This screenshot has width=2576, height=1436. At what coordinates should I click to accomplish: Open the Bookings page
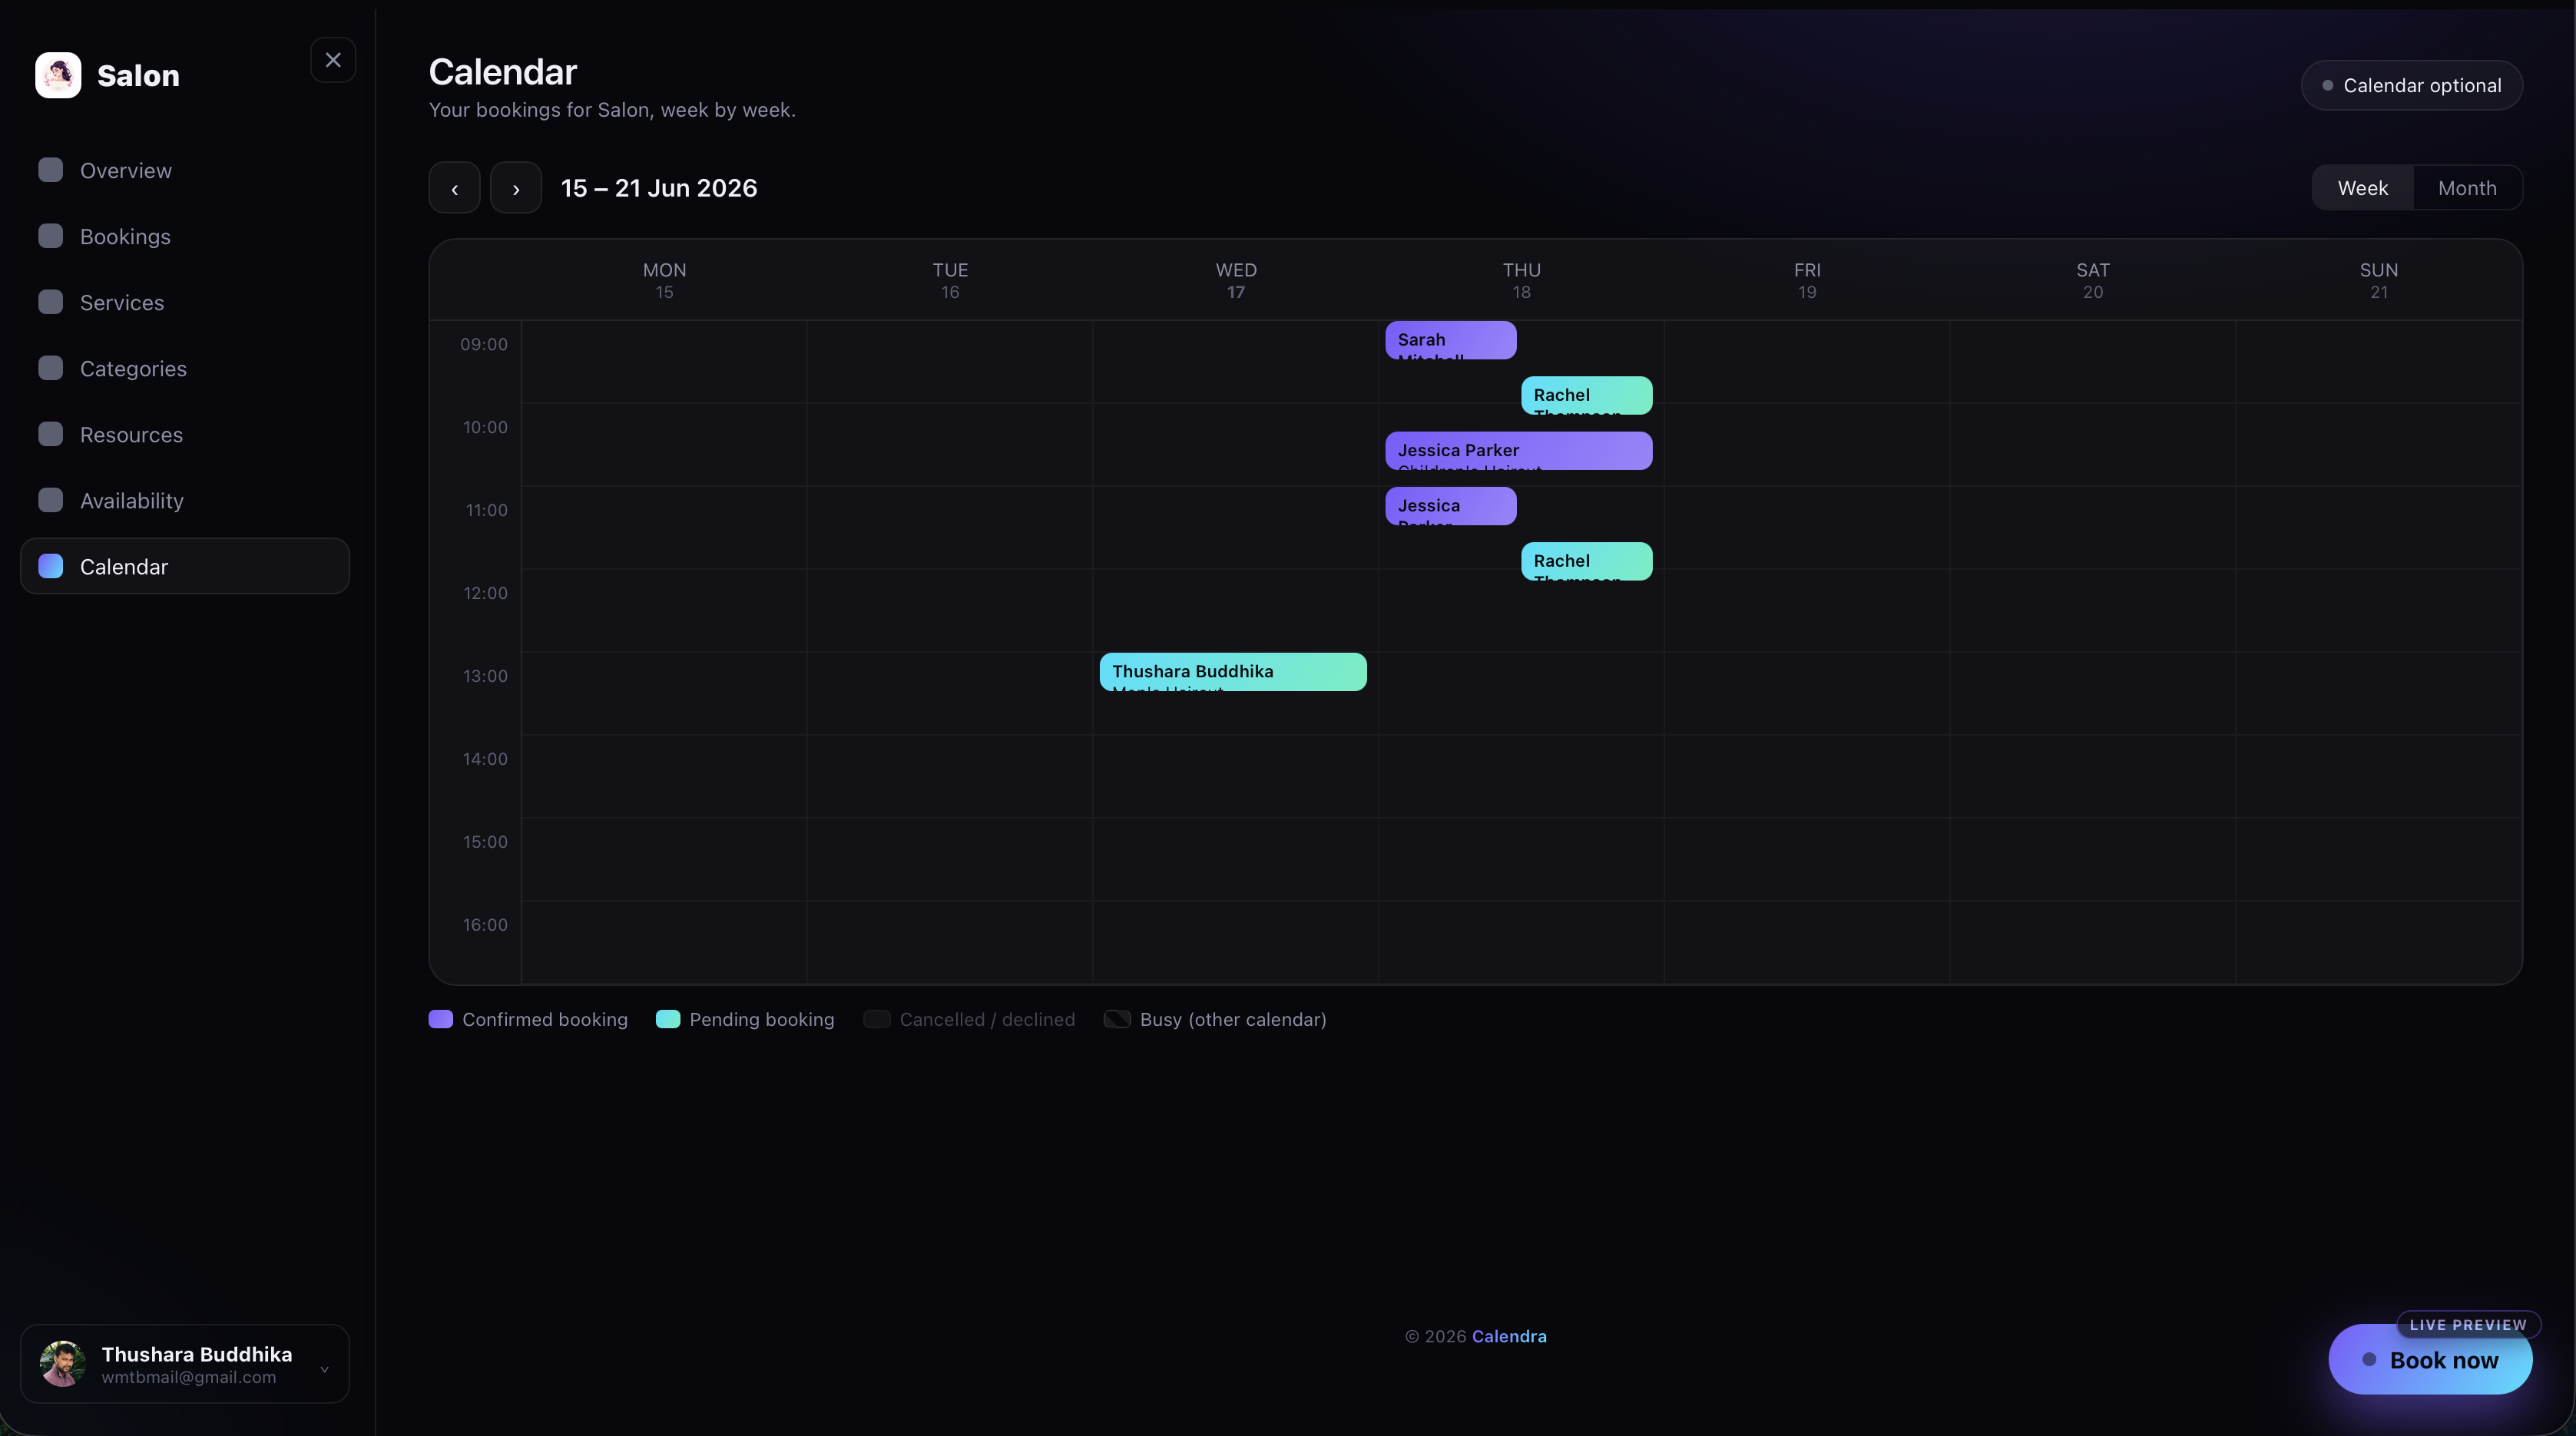pyautogui.click(x=185, y=236)
